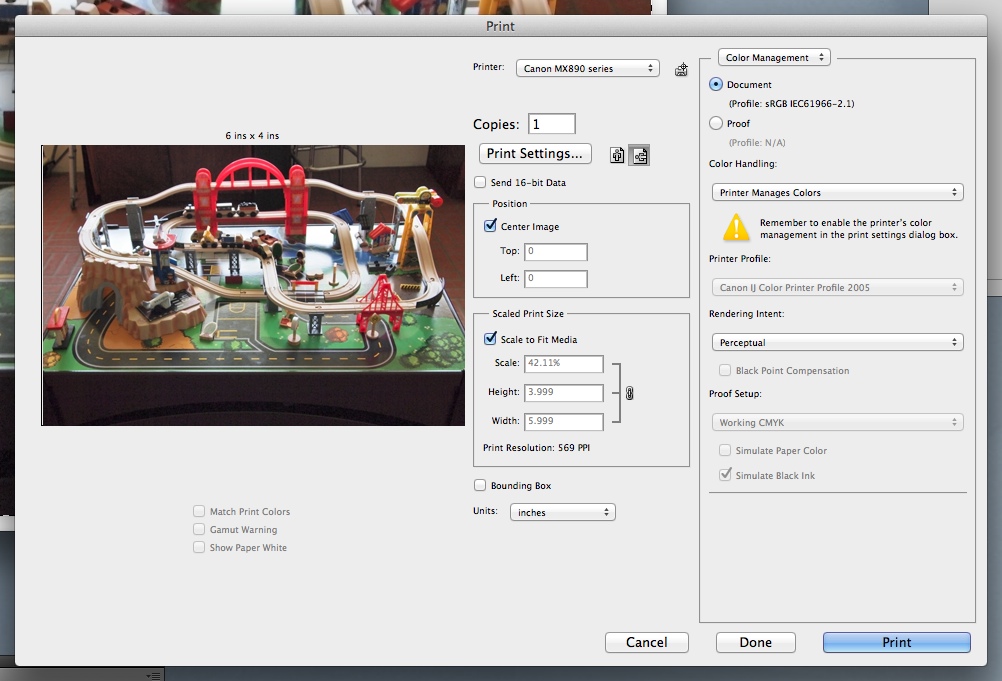This screenshot has width=1002, height=681.
Task: Open the inches Units dropdown
Action: tap(562, 512)
